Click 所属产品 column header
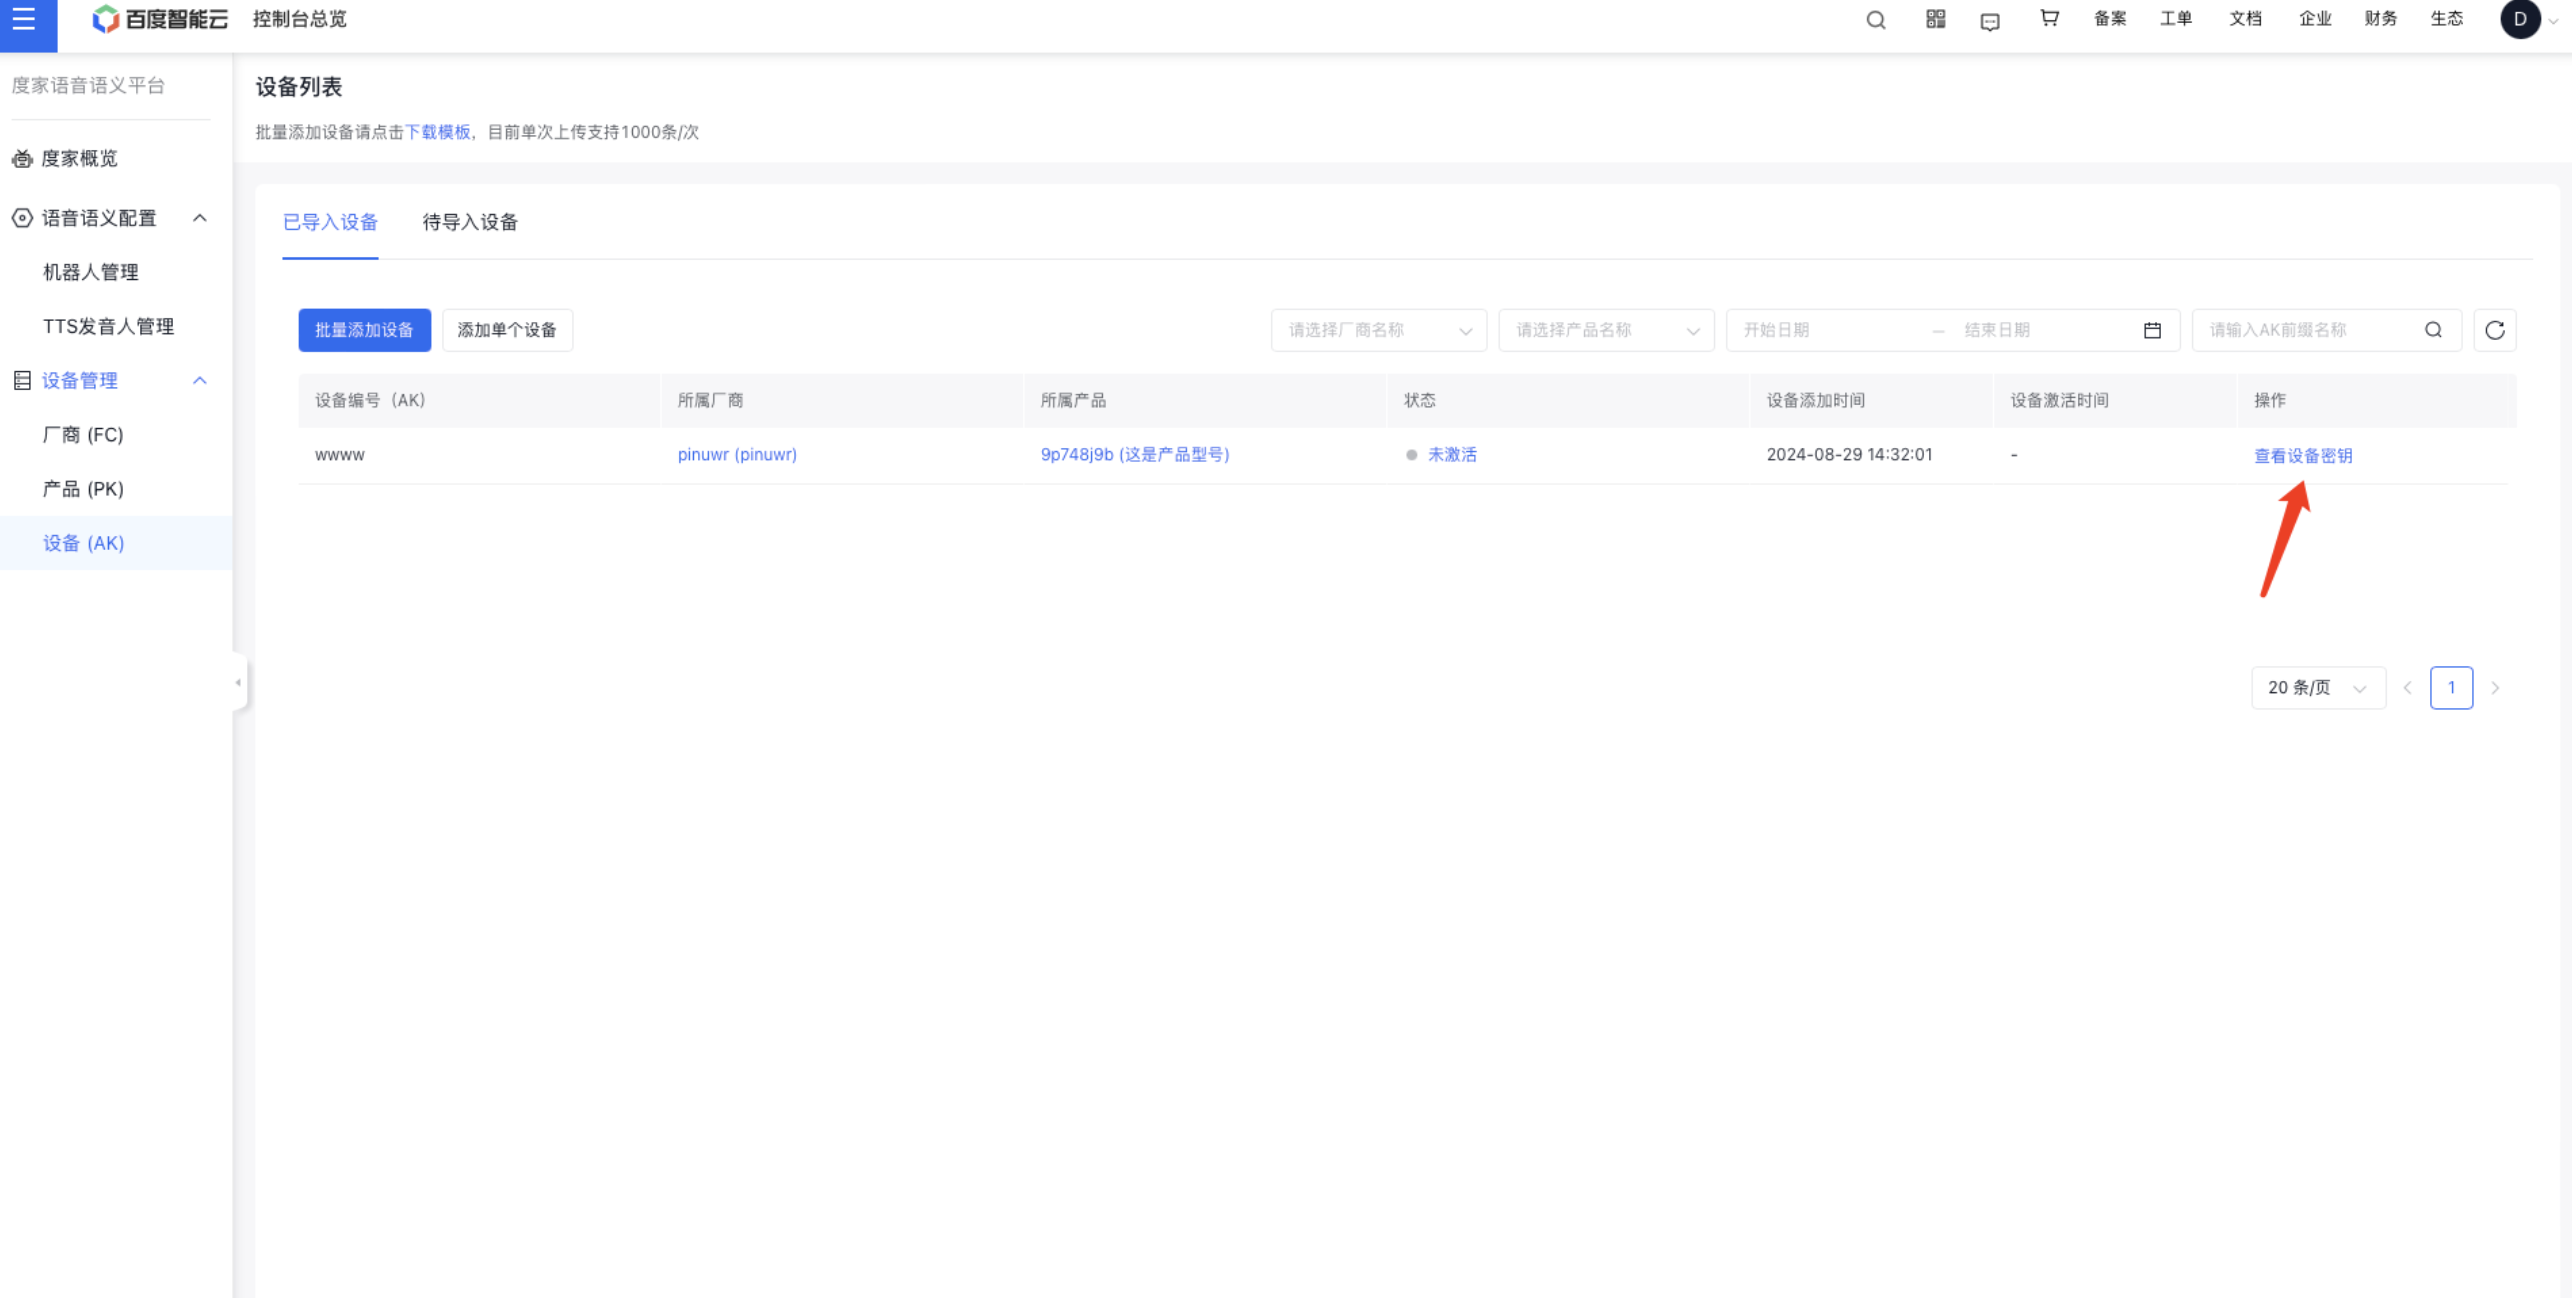This screenshot has width=2572, height=1298. [x=1073, y=400]
